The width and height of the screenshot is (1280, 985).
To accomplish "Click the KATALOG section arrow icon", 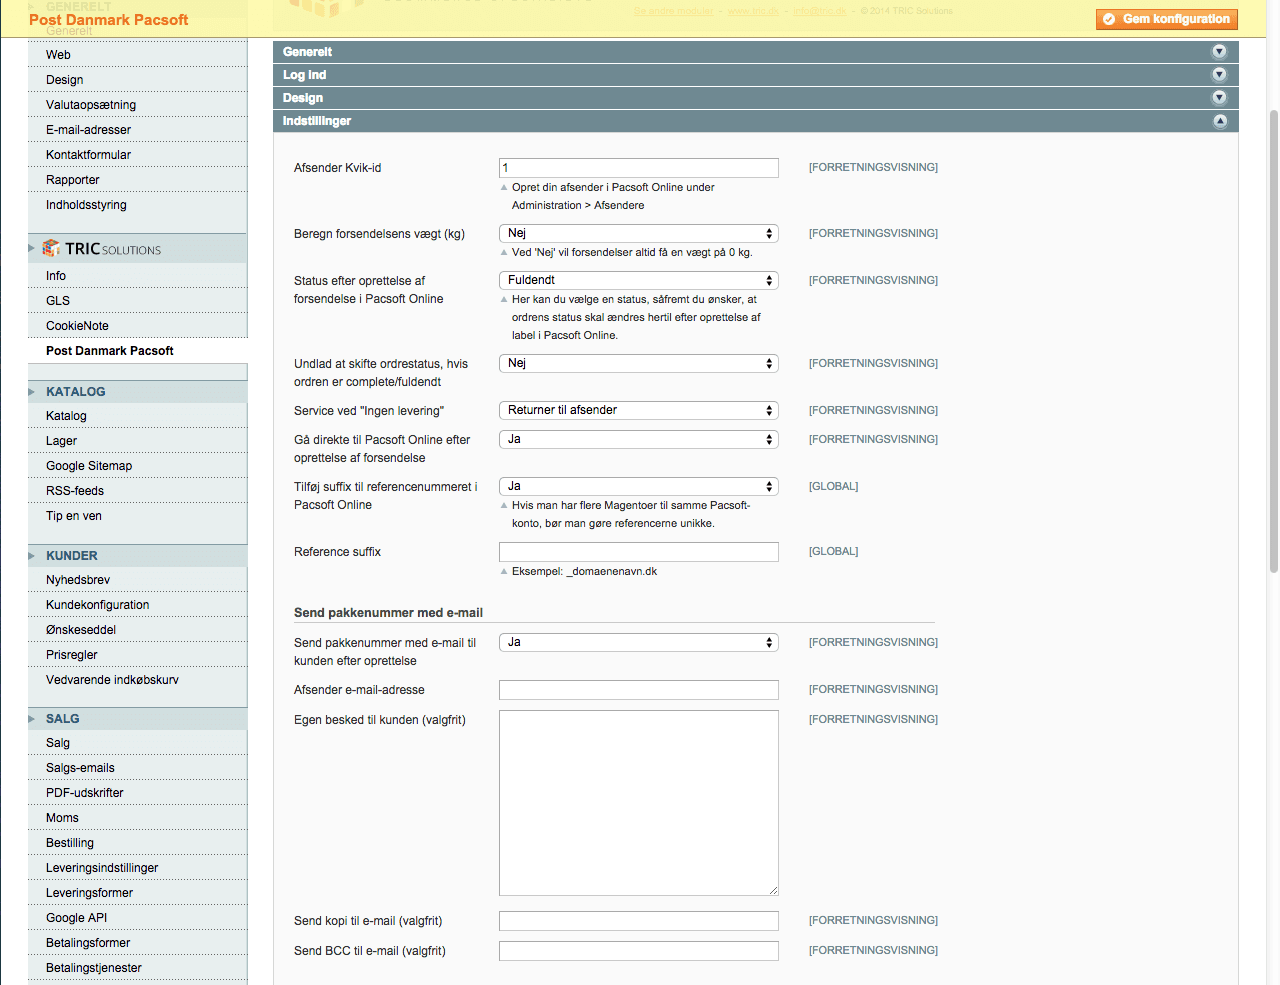I will point(32,392).
